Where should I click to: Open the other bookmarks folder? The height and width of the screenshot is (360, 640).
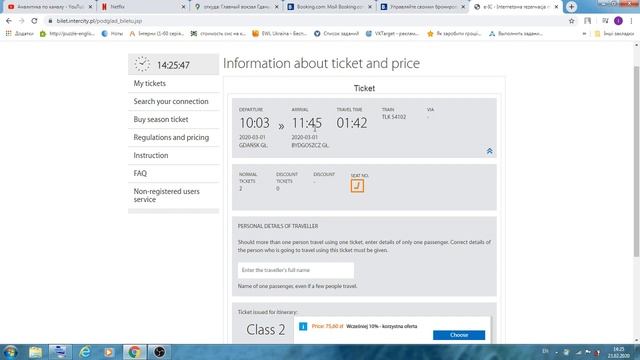[614, 34]
